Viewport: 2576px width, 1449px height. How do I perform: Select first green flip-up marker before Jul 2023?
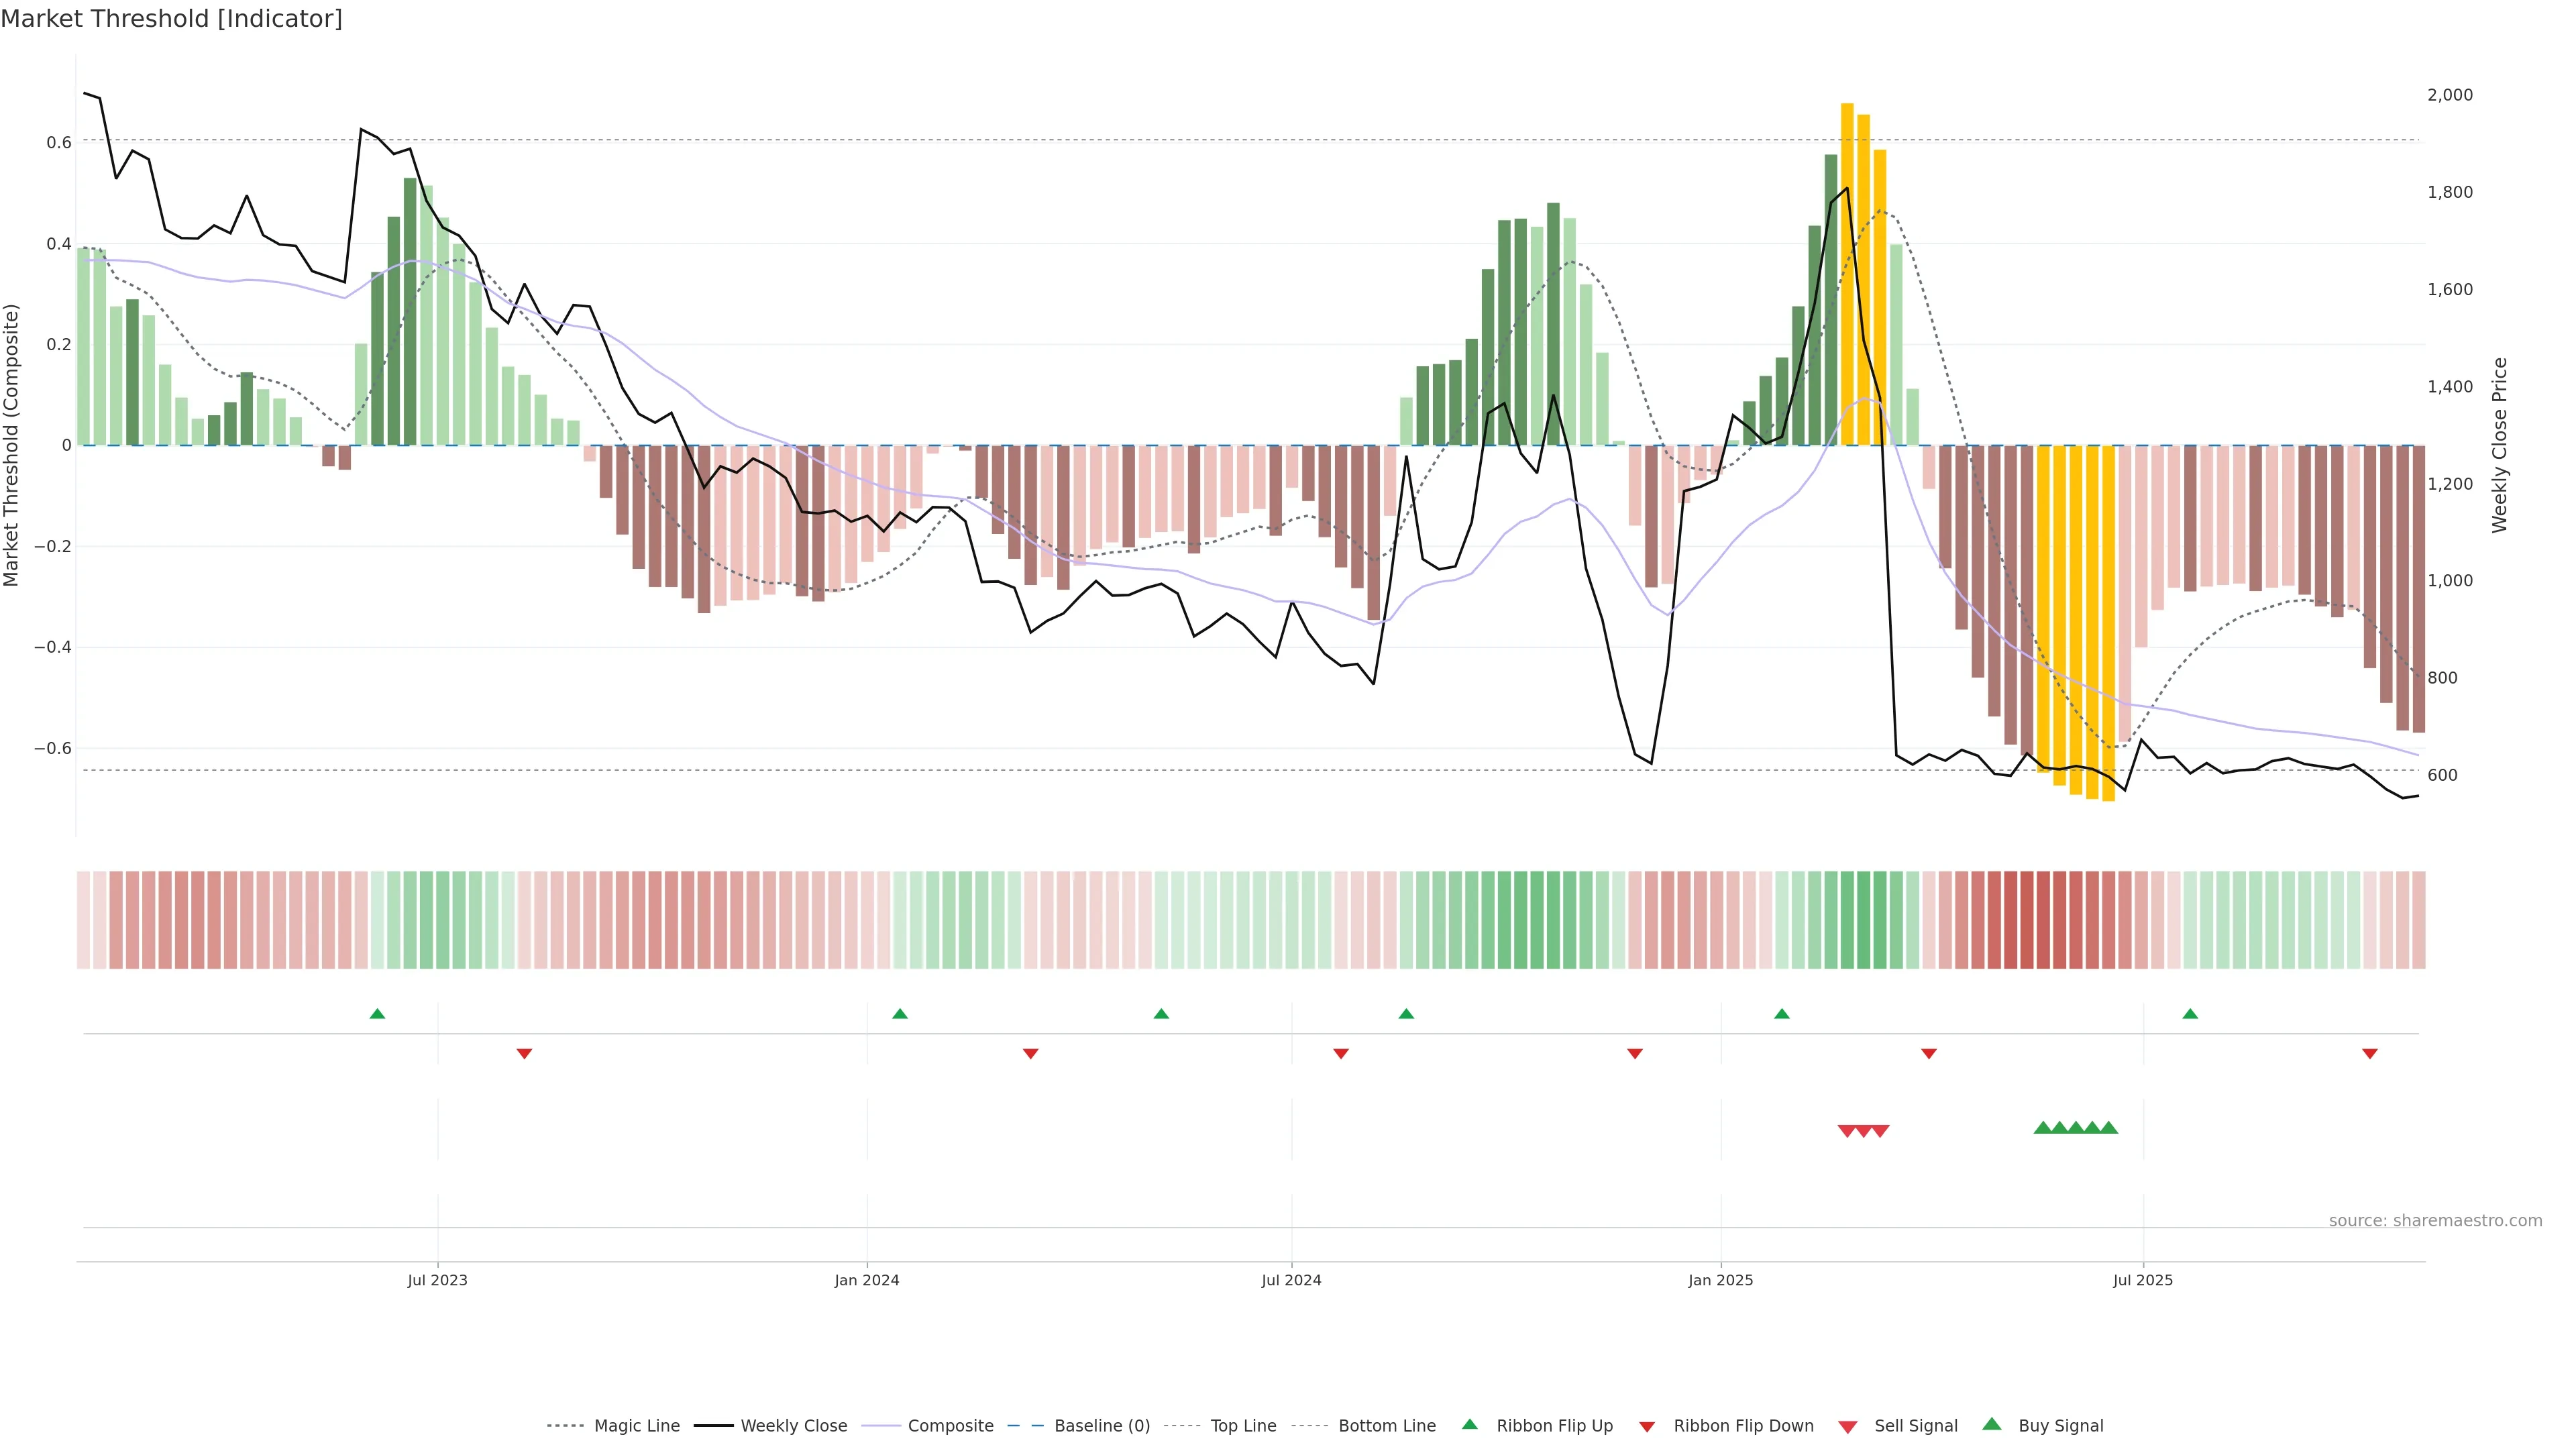click(x=377, y=1014)
